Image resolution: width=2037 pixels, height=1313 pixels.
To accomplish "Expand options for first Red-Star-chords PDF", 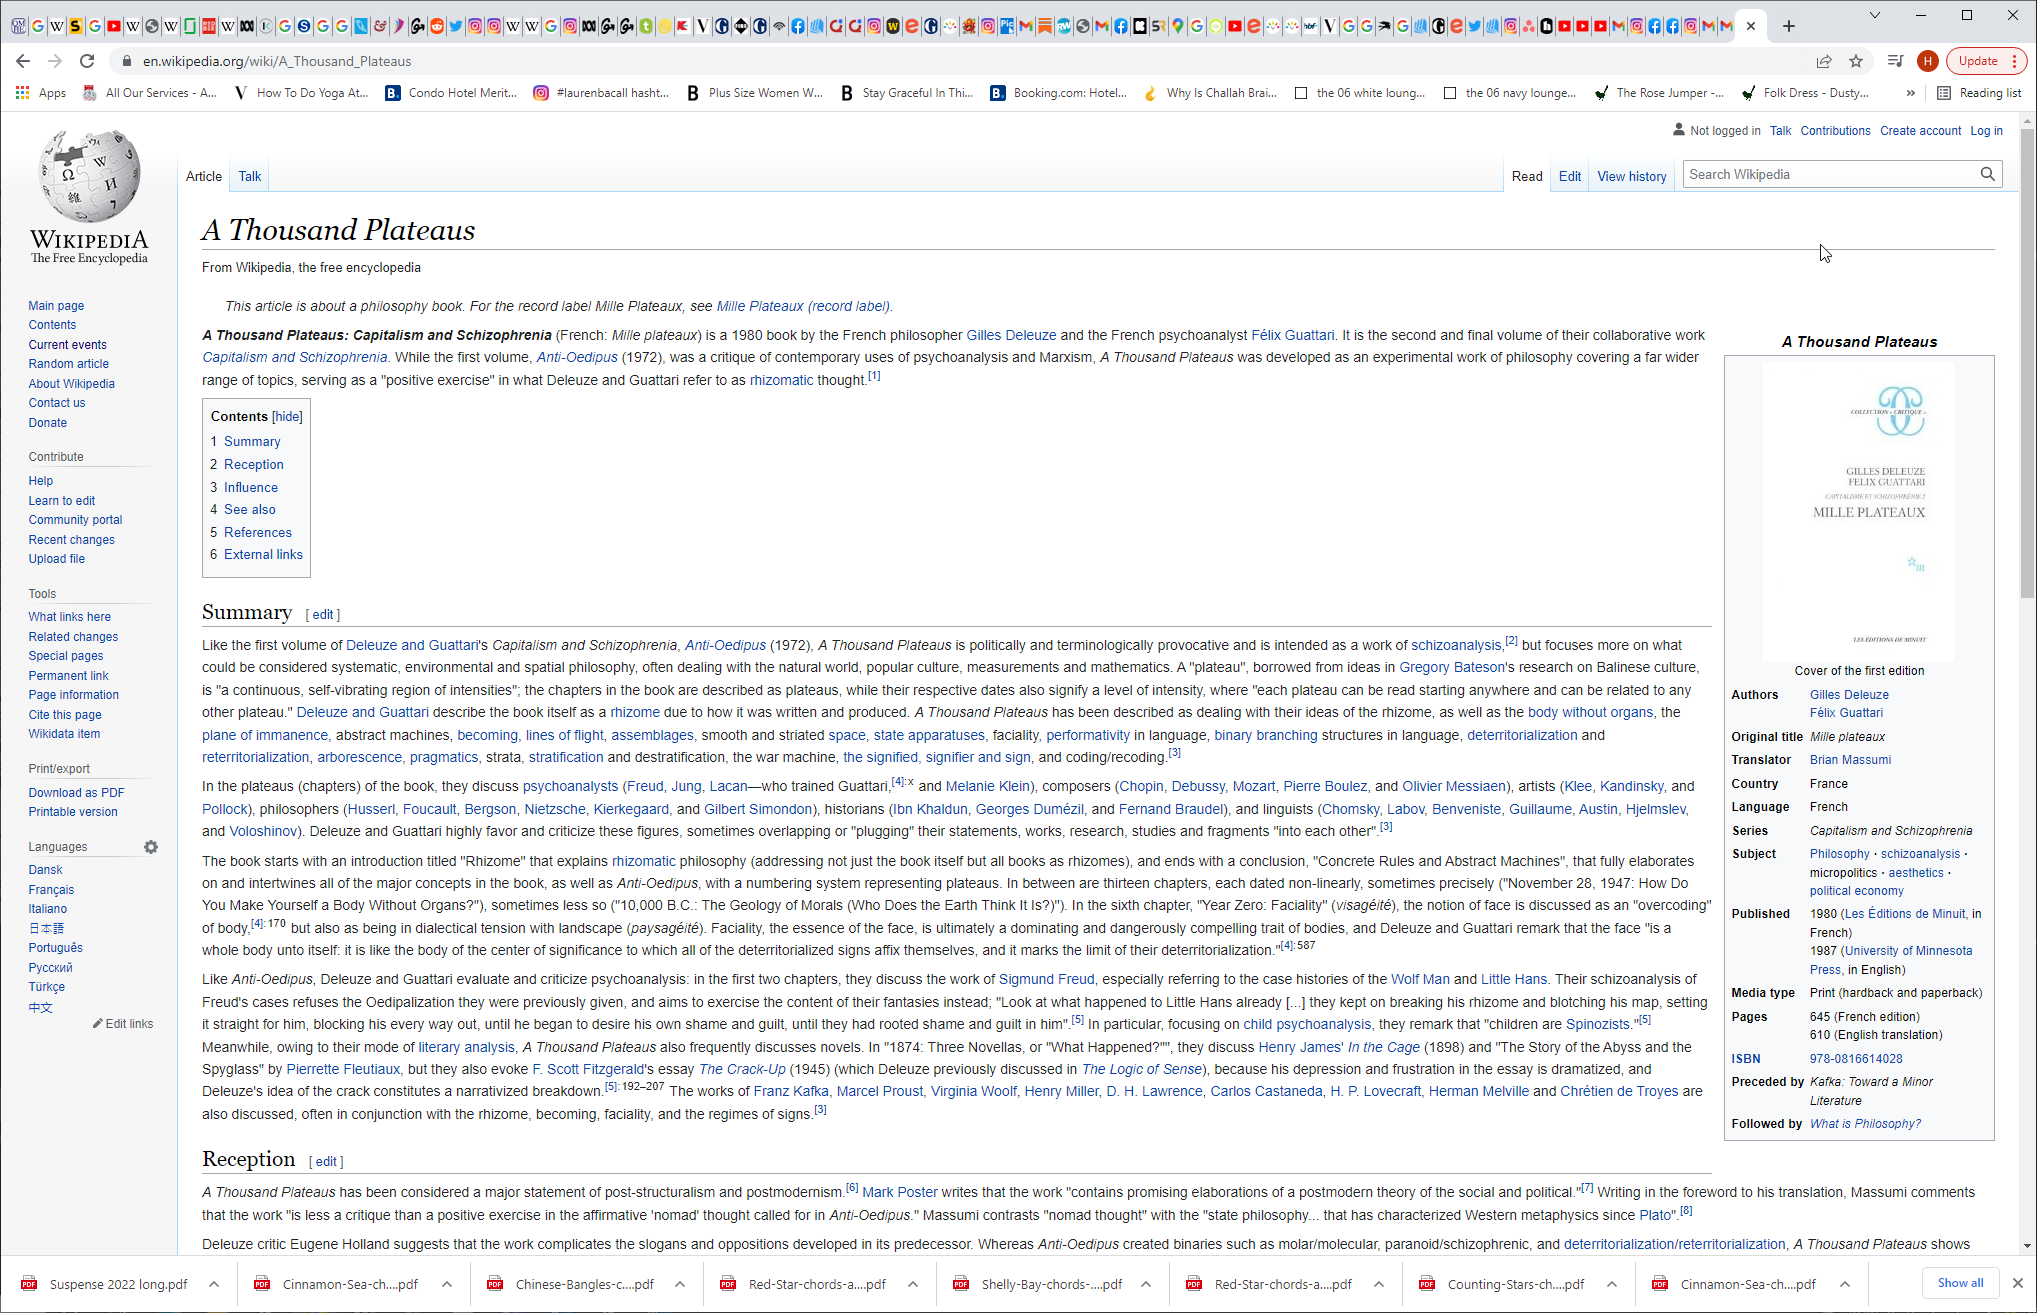I will point(913,1284).
